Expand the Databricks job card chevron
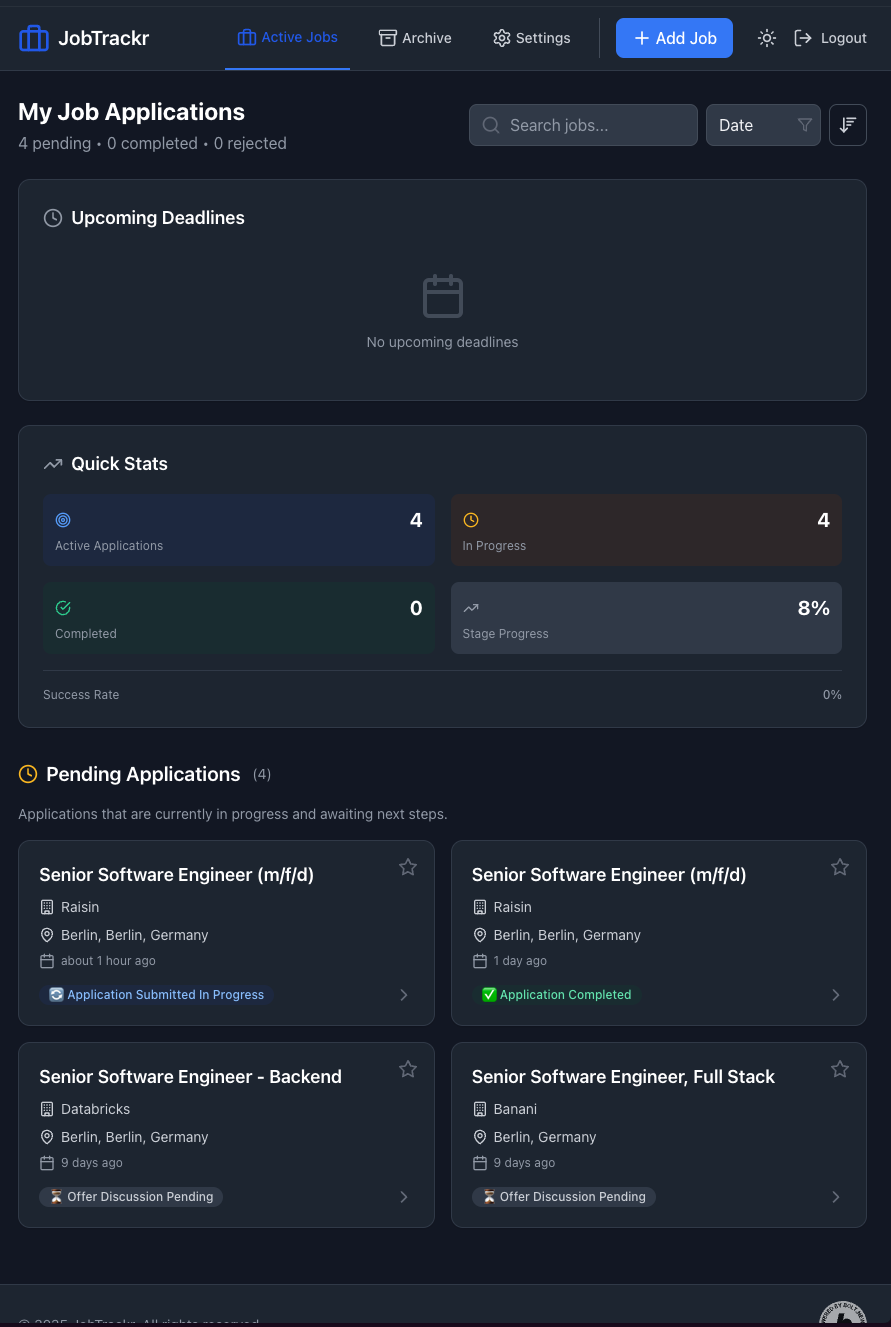891x1327 pixels. coord(404,1197)
